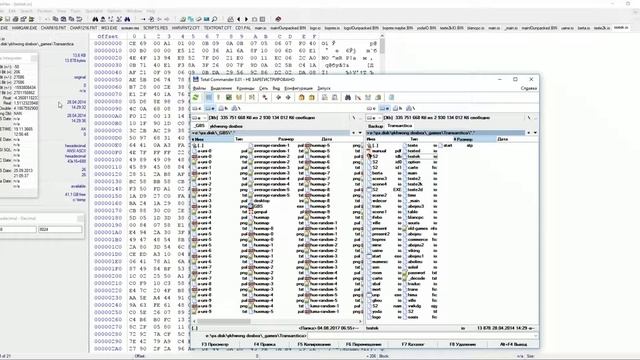Click the red icon at hex editor toolbar end
The height and width of the screenshot is (360, 640).
pyautogui.click(x=278, y=19)
